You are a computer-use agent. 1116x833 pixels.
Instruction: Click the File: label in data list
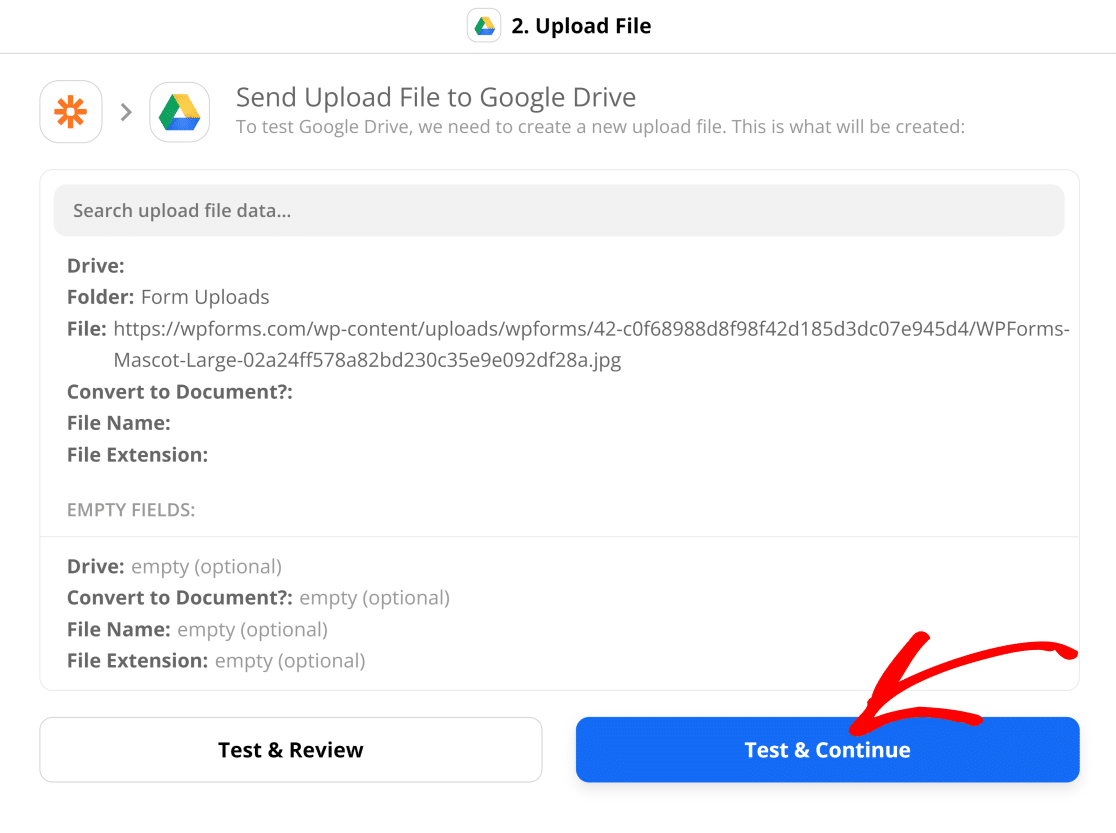click(x=86, y=329)
